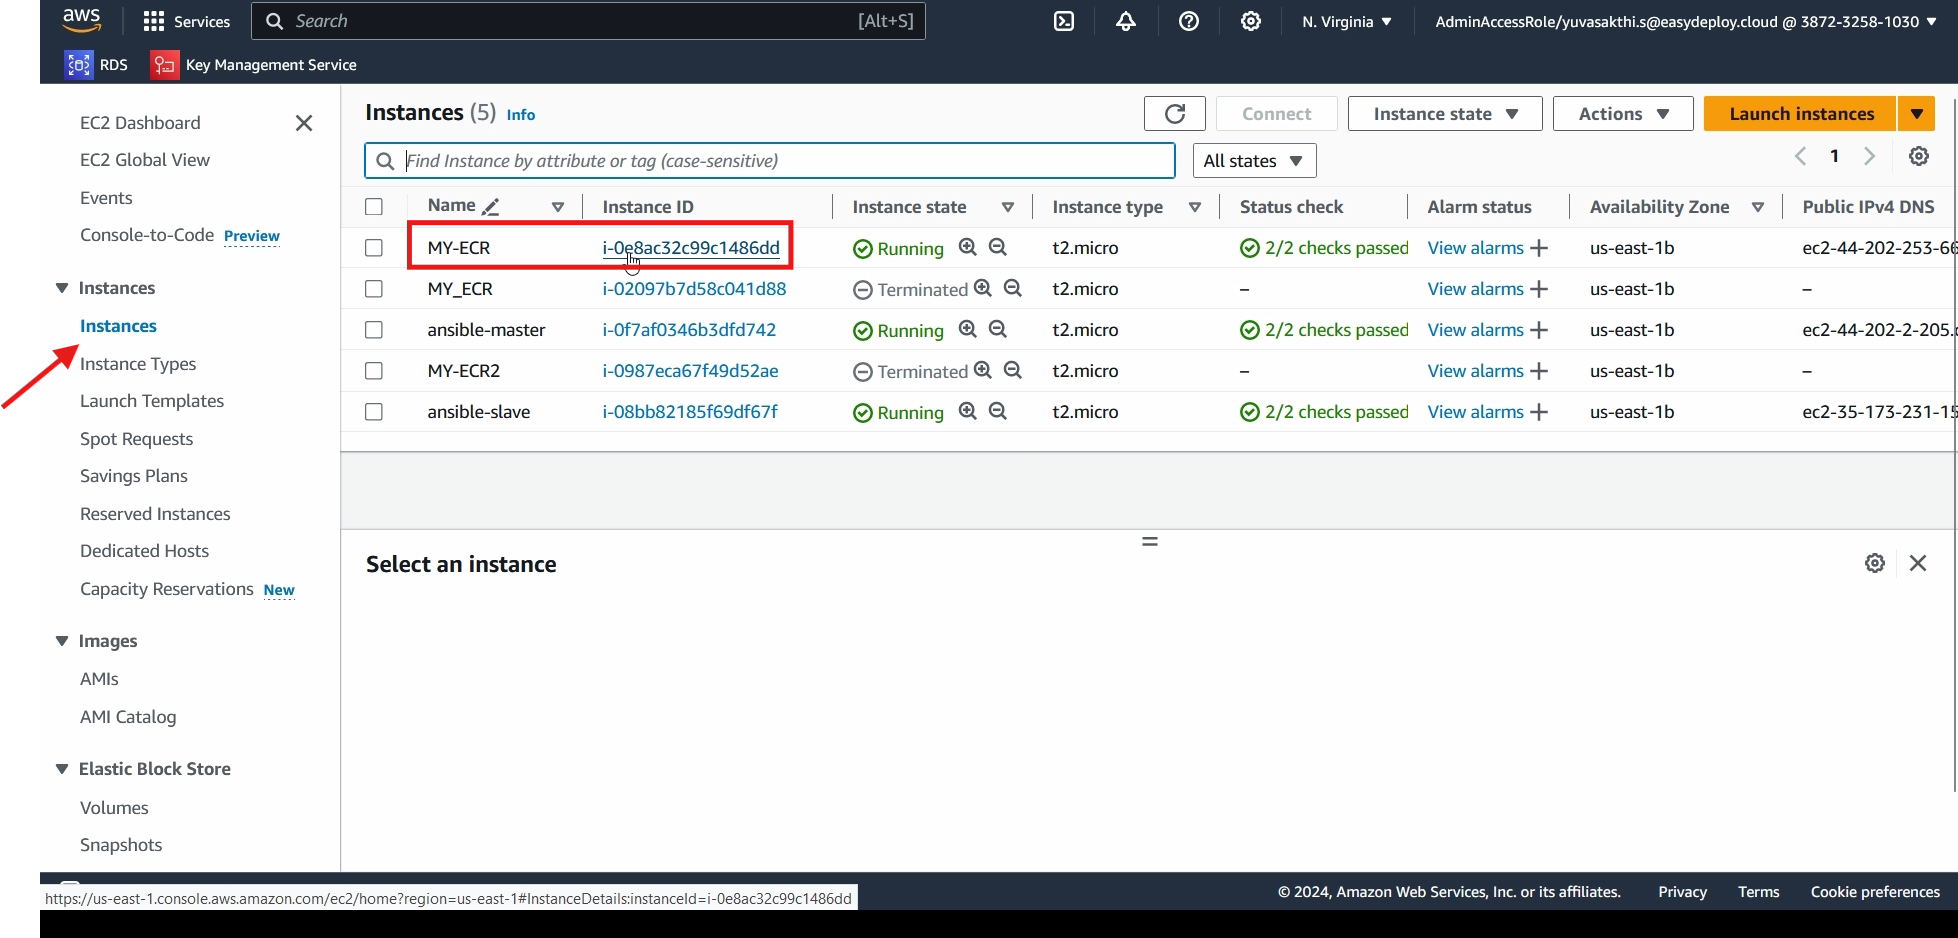Open the Instances Info link
The image size is (1958, 938).
pos(521,115)
